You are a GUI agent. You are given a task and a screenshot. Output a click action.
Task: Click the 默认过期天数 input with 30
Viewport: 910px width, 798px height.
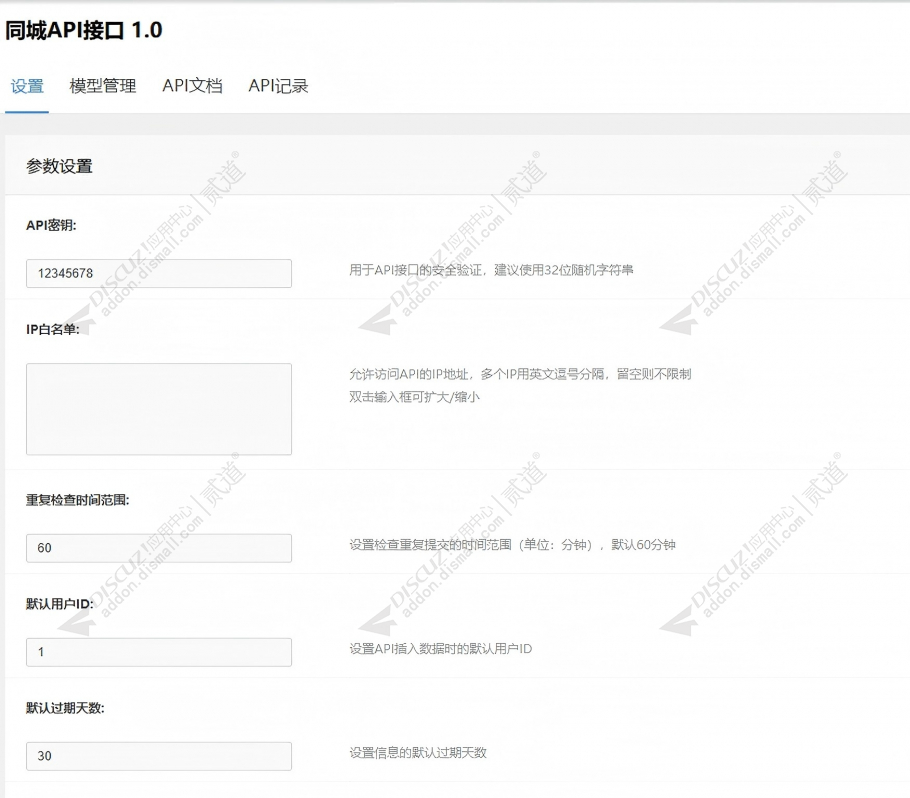[x=159, y=756]
